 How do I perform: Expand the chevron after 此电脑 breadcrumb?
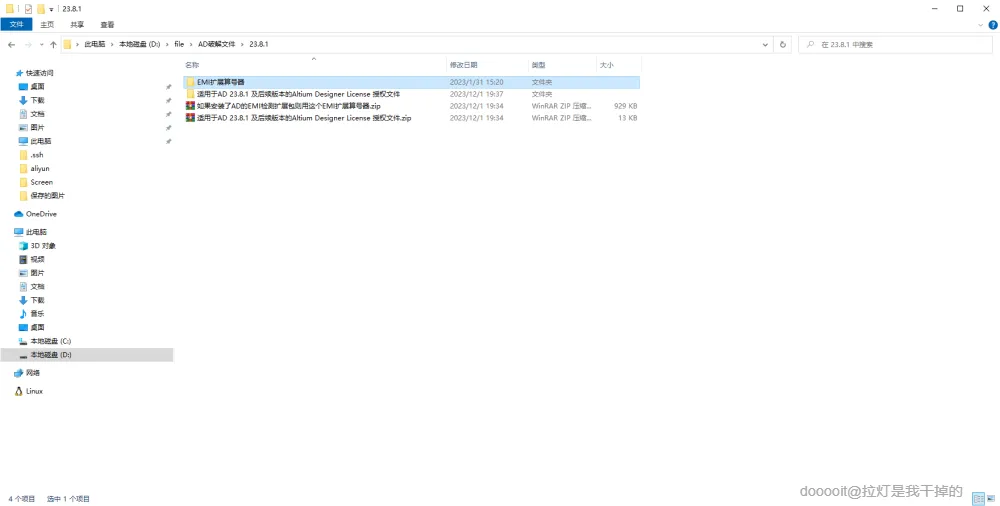[112, 44]
